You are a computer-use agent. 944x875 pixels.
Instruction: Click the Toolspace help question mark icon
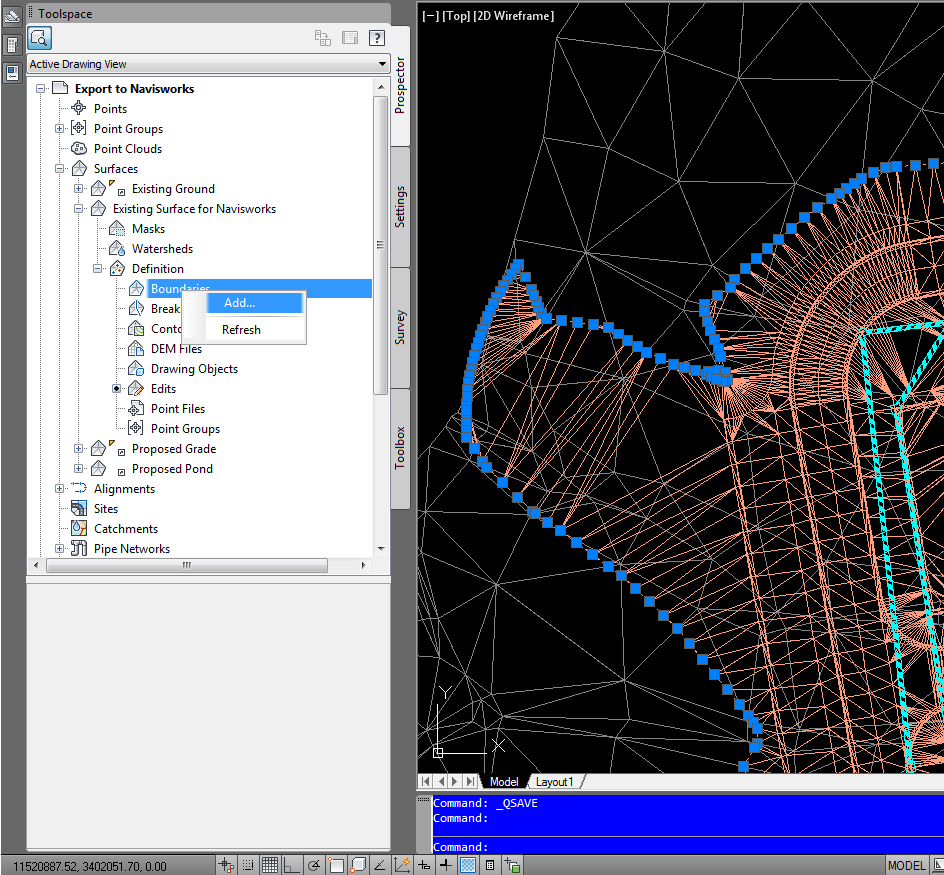376,38
